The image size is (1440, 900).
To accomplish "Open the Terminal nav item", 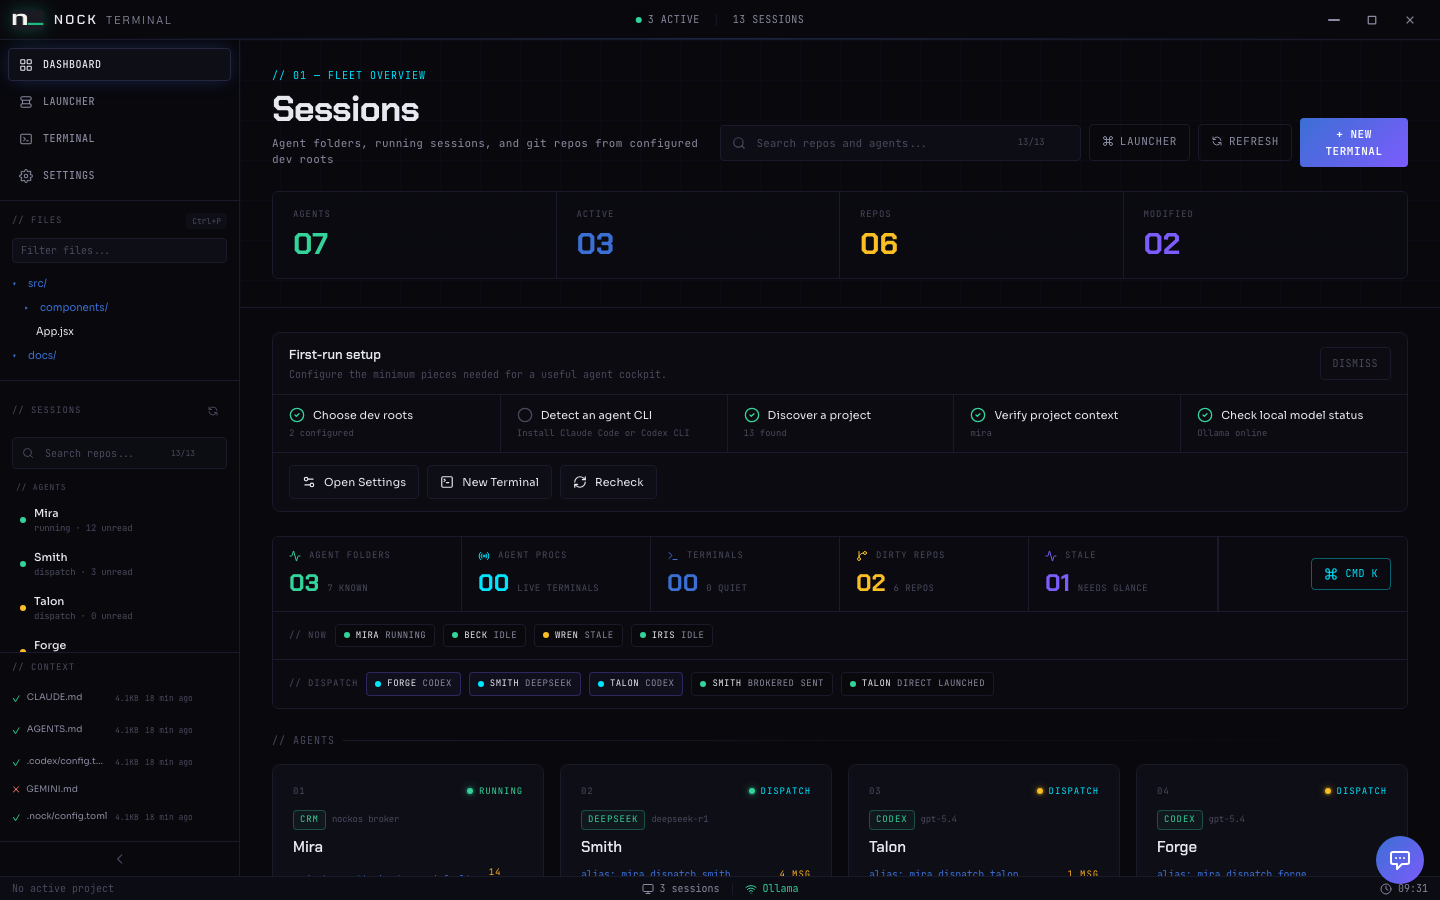I will (119, 138).
